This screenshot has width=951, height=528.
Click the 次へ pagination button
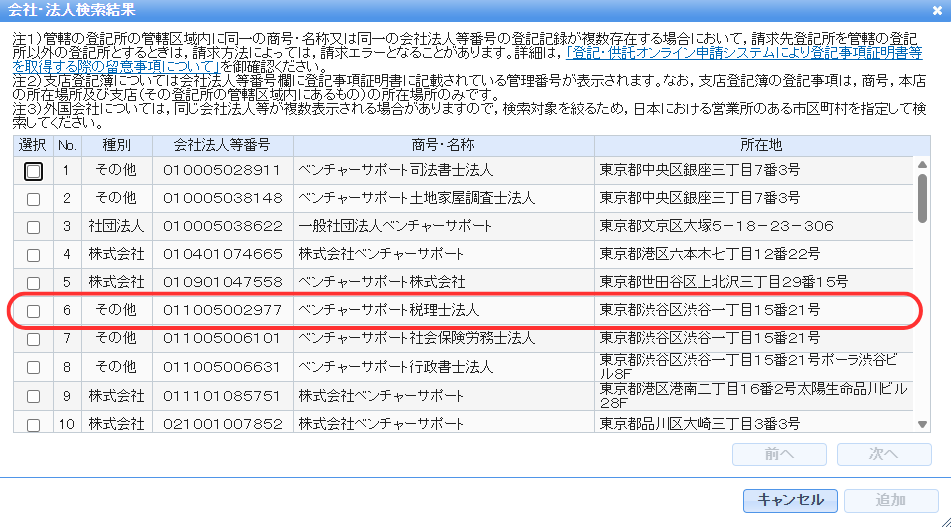click(883, 454)
